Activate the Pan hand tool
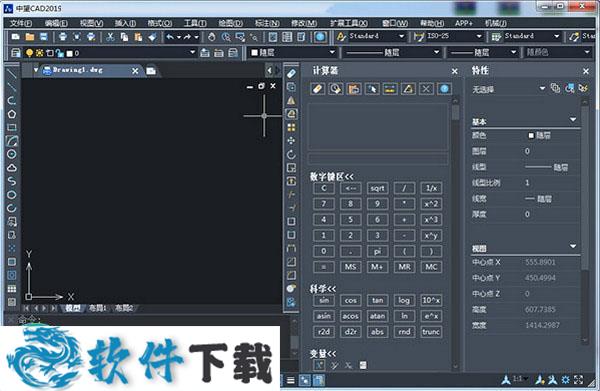The image size is (600, 391). click(212, 37)
